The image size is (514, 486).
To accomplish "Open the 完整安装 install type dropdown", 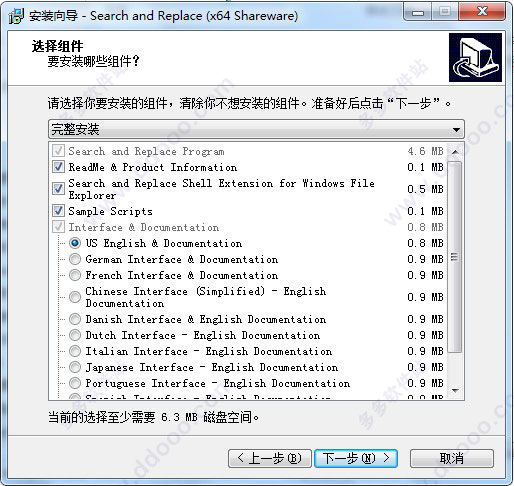I will [x=256, y=129].
